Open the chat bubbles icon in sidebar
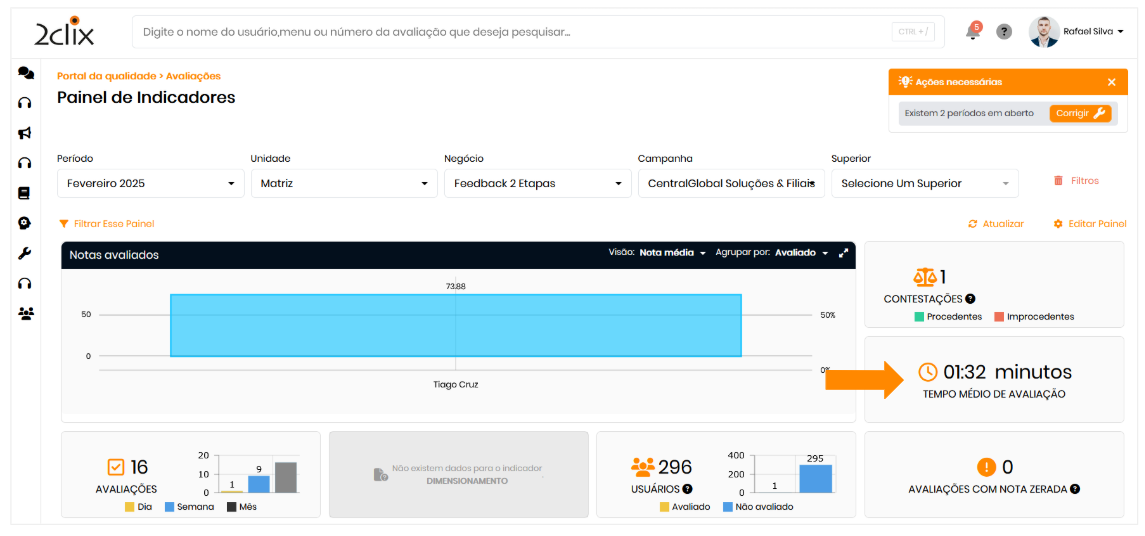This screenshot has width=1145, height=536. (25, 74)
